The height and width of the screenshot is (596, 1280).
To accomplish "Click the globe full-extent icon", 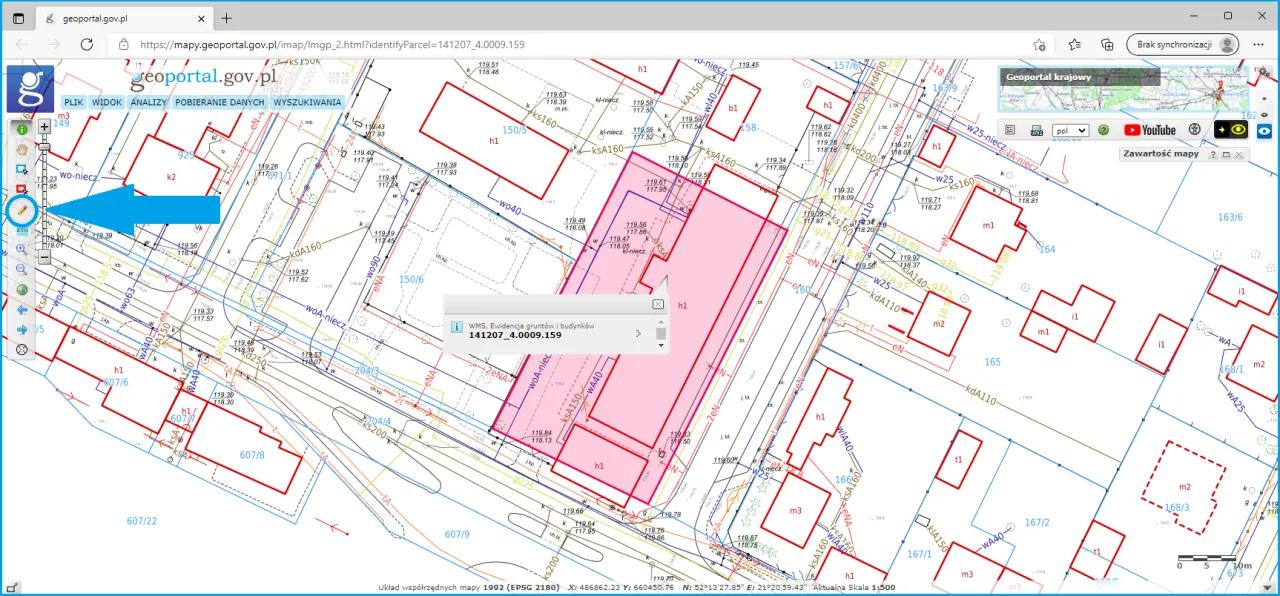I will (22, 288).
